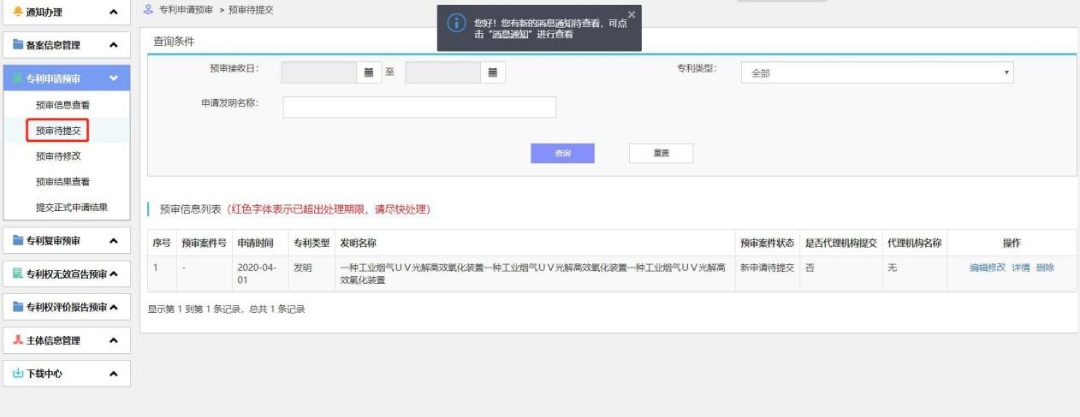This screenshot has height=417, width=1080.
Task: Click the calendar icon for end date
Action: 493,73
